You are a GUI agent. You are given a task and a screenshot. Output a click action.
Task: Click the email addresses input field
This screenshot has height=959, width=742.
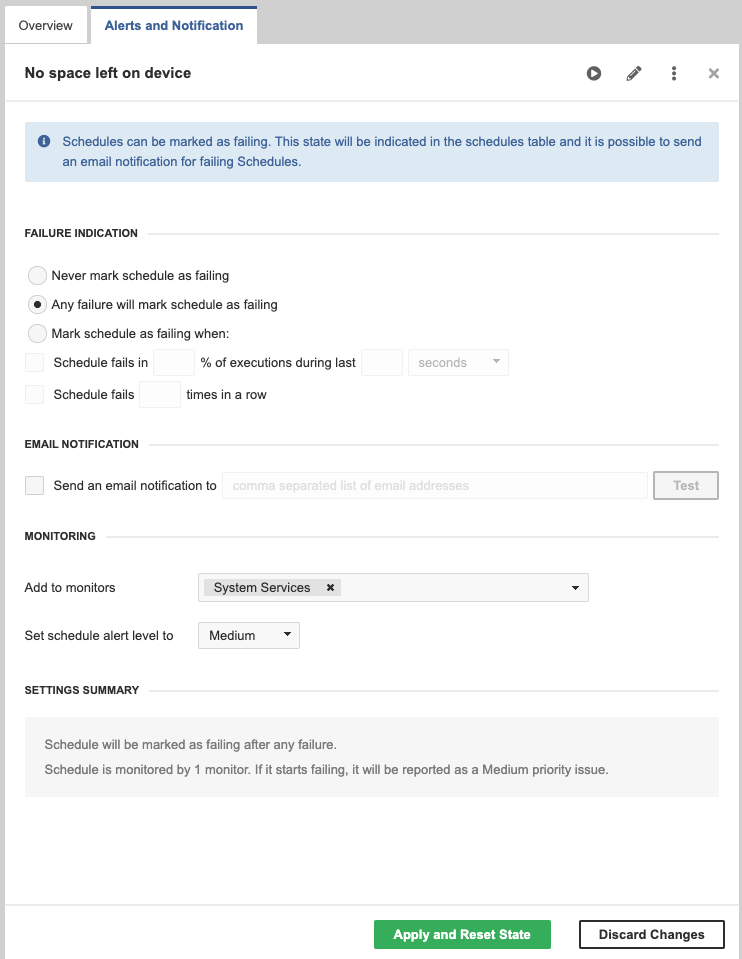[x=433, y=485]
